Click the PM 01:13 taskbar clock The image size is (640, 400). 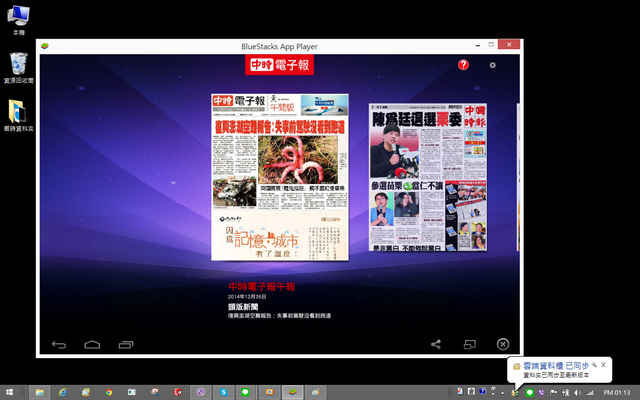(617, 393)
